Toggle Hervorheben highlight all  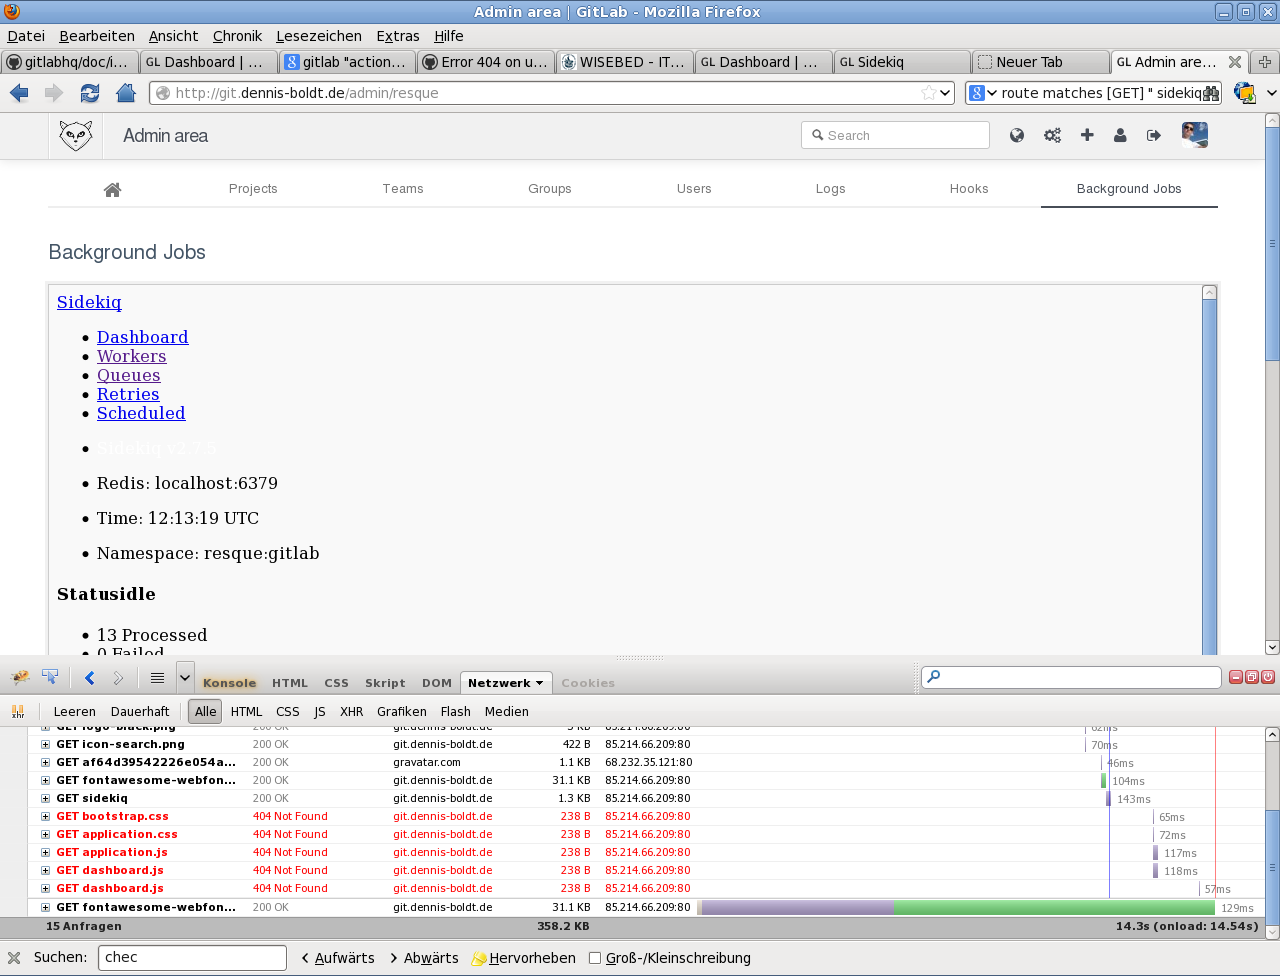coord(523,958)
